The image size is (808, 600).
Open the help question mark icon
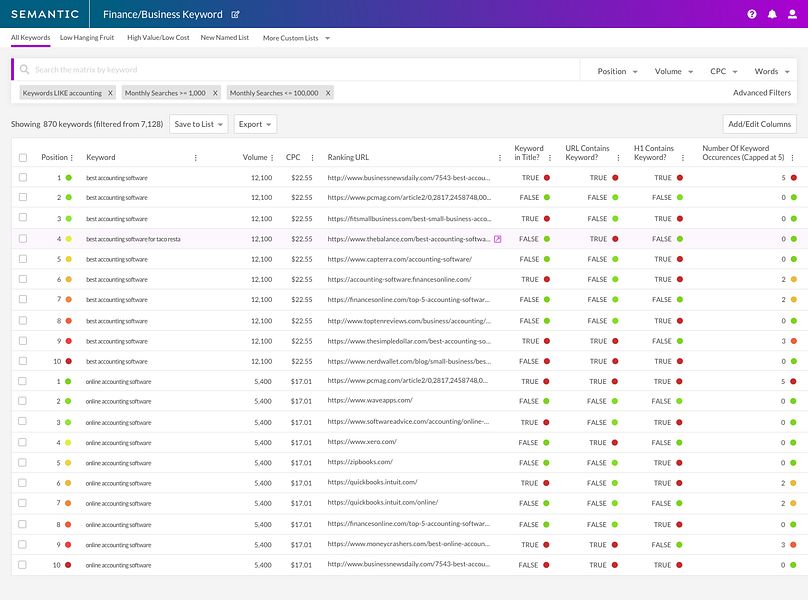[752, 14]
